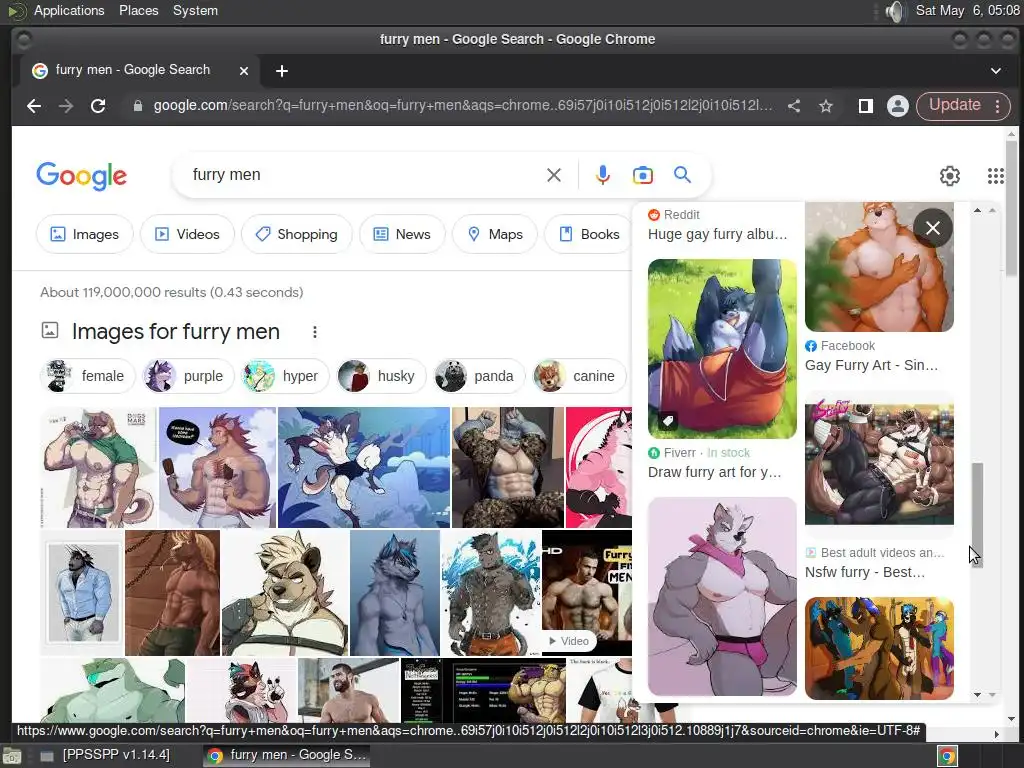
Task: Select the 'canine' image chip
Action: [x=578, y=376]
